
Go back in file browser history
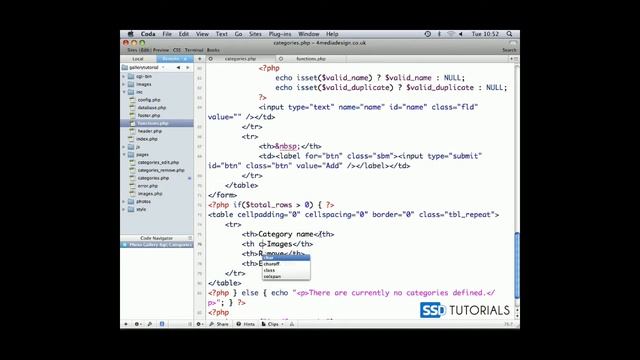[178, 67]
